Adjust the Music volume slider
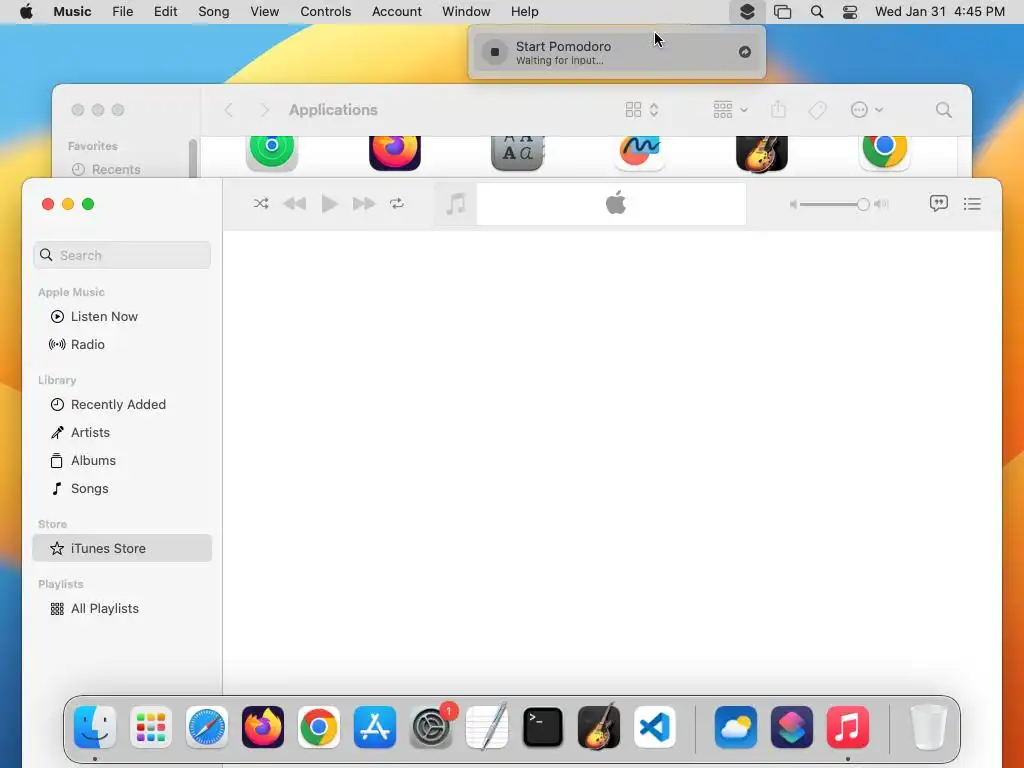Image resolution: width=1024 pixels, height=768 pixels. coord(834,204)
